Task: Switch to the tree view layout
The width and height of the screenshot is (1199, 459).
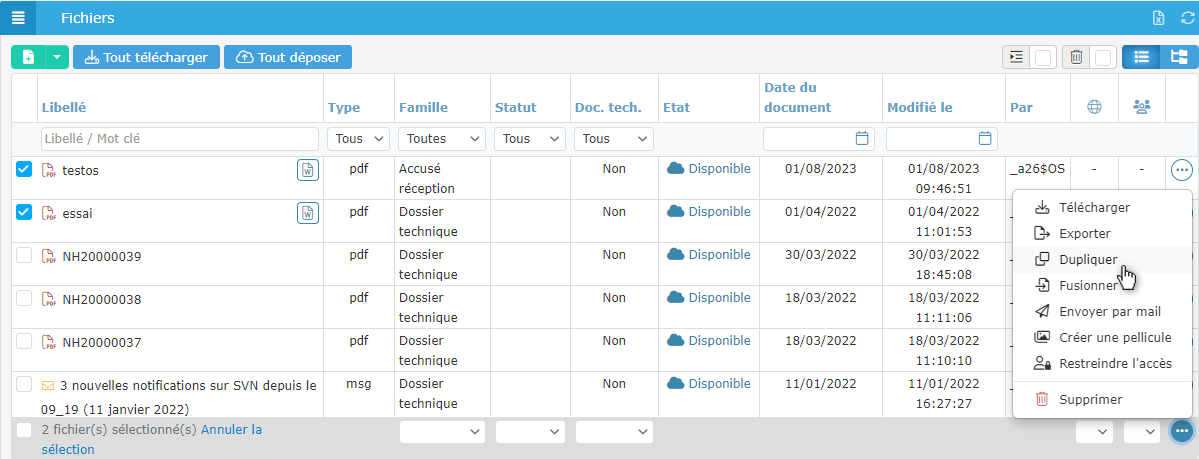Action: pyautogui.click(x=1179, y=57)
